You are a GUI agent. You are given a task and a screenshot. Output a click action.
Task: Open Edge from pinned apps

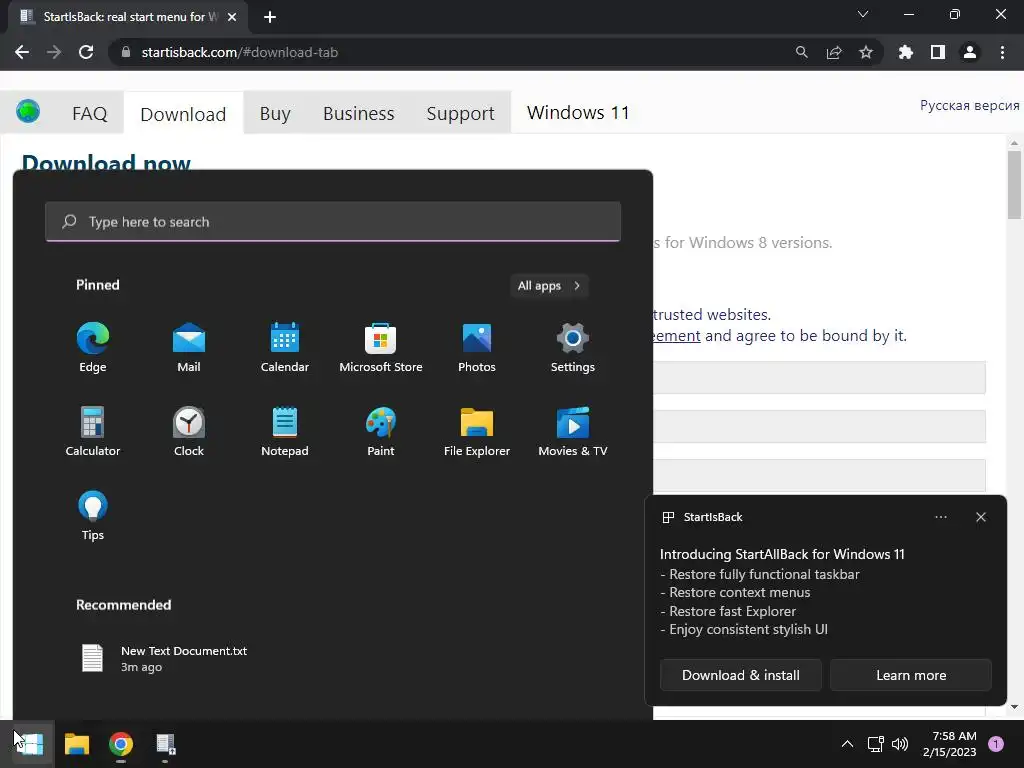(93, 347)
